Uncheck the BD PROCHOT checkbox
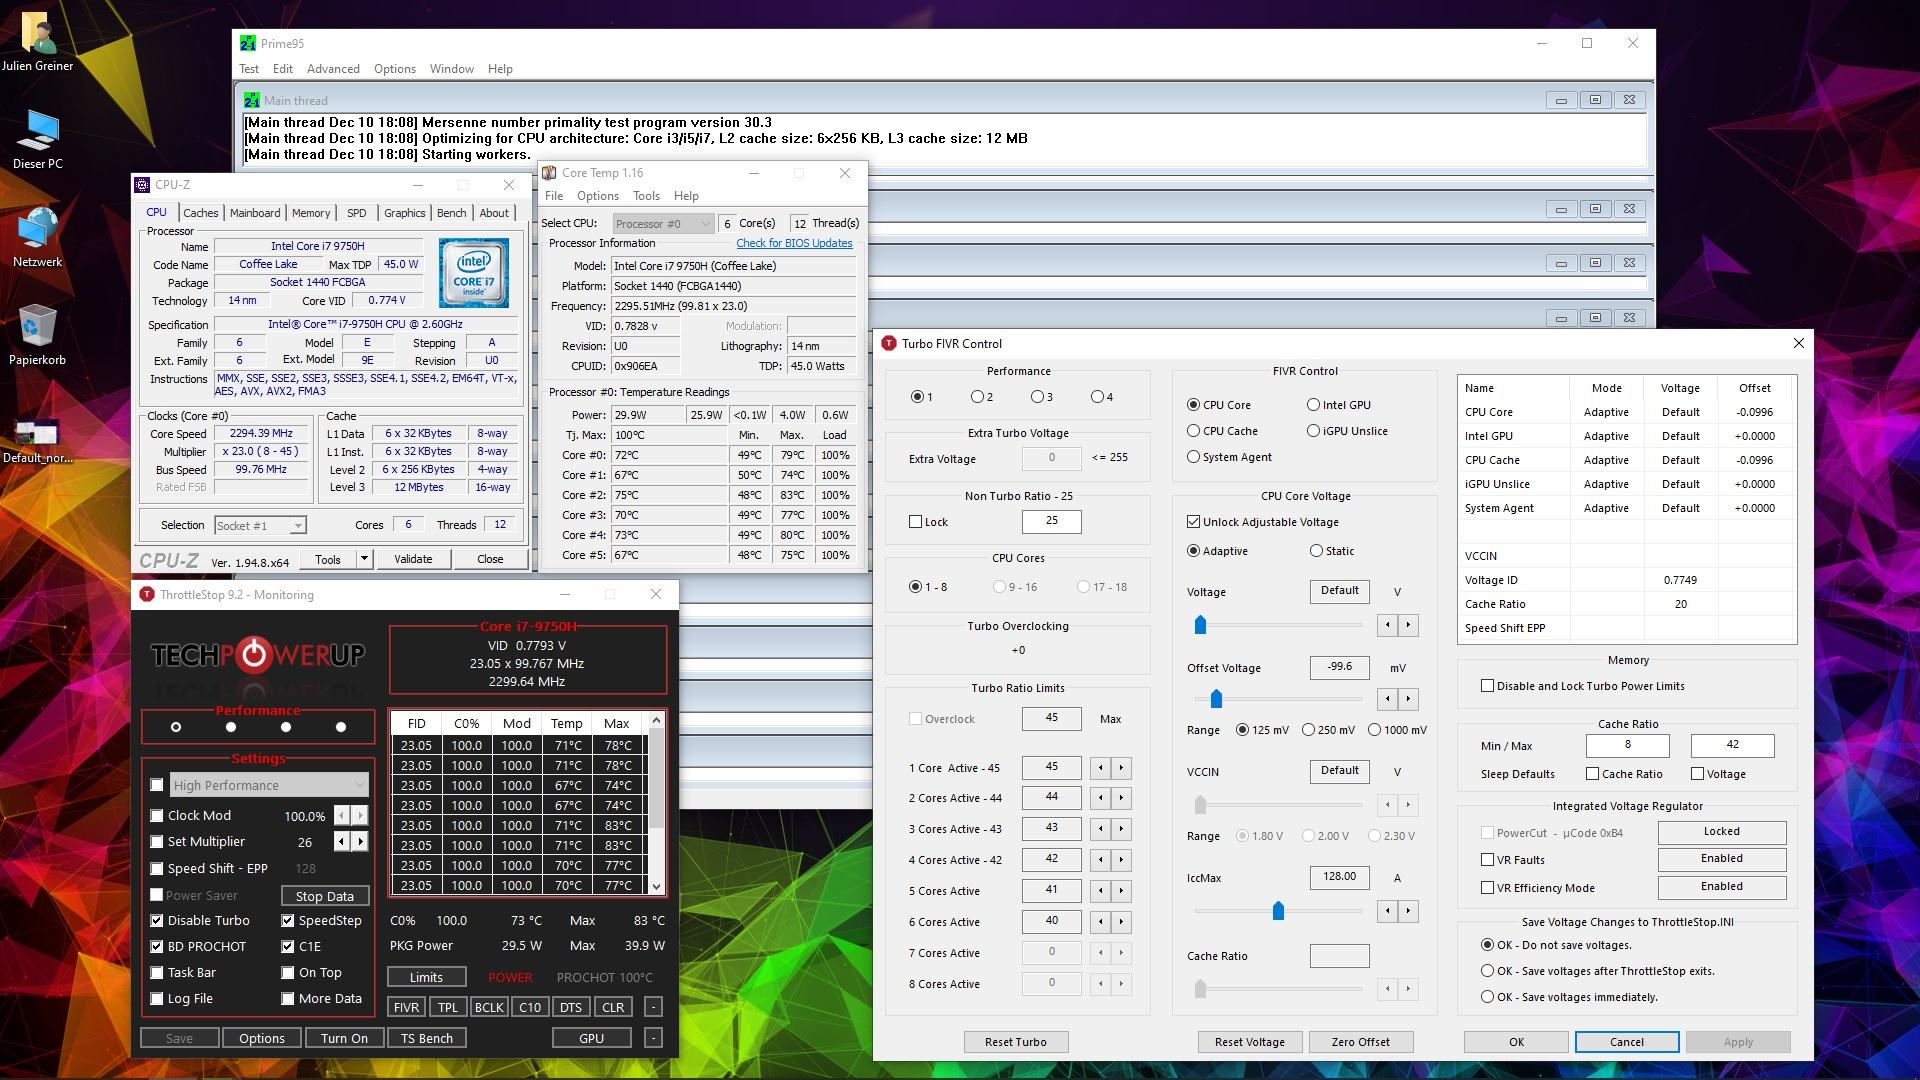Screen dimensions: 1920x1080 click(157, 946)
